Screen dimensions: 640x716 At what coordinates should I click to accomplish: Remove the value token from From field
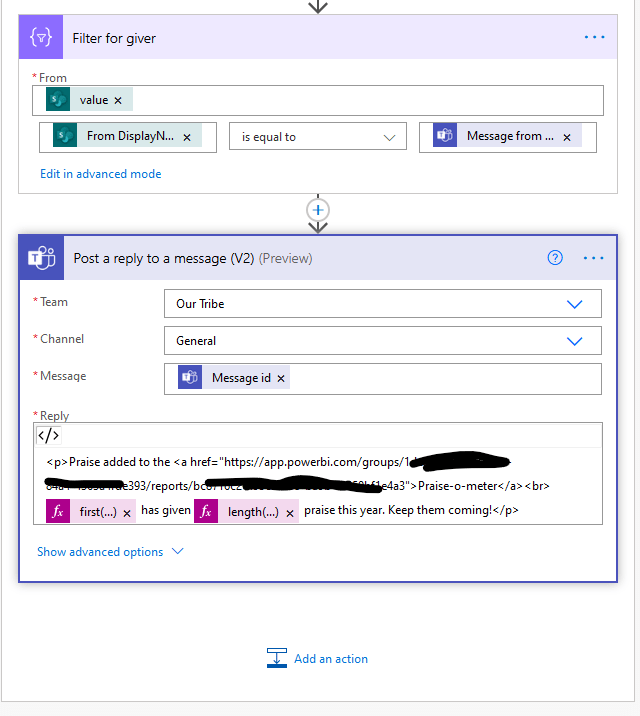tap(118, 100)
